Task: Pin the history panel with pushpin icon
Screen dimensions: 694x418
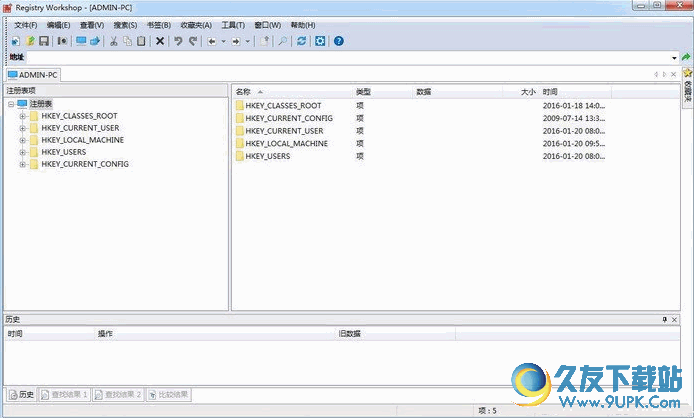Action: point(665,320)
